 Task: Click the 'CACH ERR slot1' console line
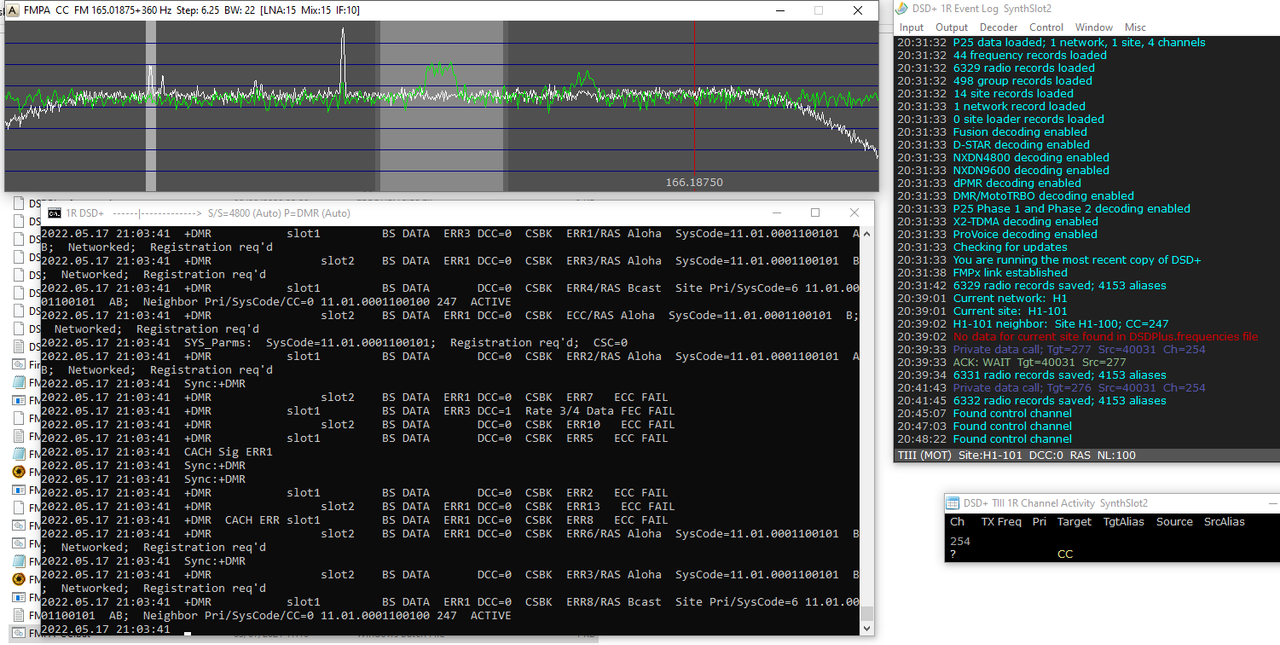pos(272,520)
